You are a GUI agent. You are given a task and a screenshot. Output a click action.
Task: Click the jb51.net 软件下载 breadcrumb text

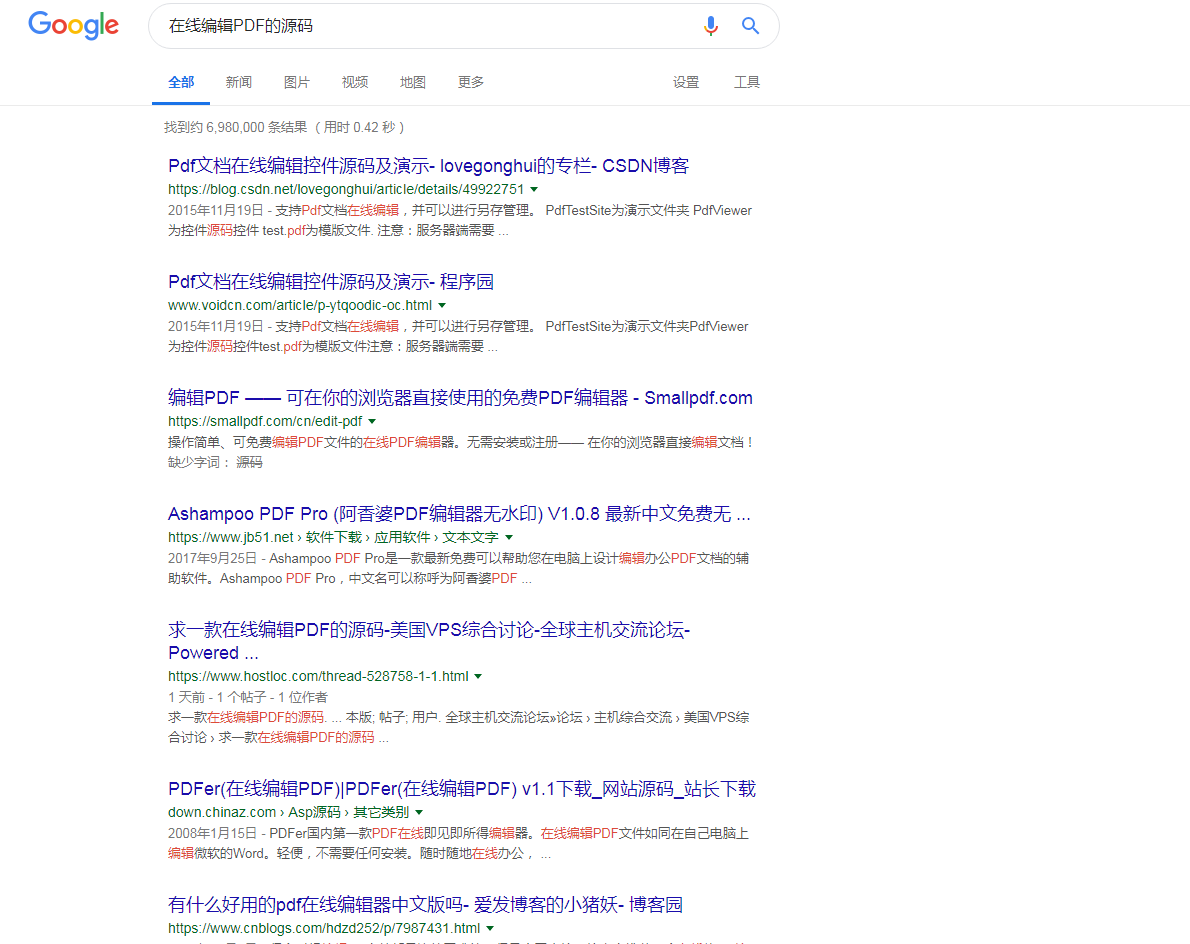click(333, 537)
